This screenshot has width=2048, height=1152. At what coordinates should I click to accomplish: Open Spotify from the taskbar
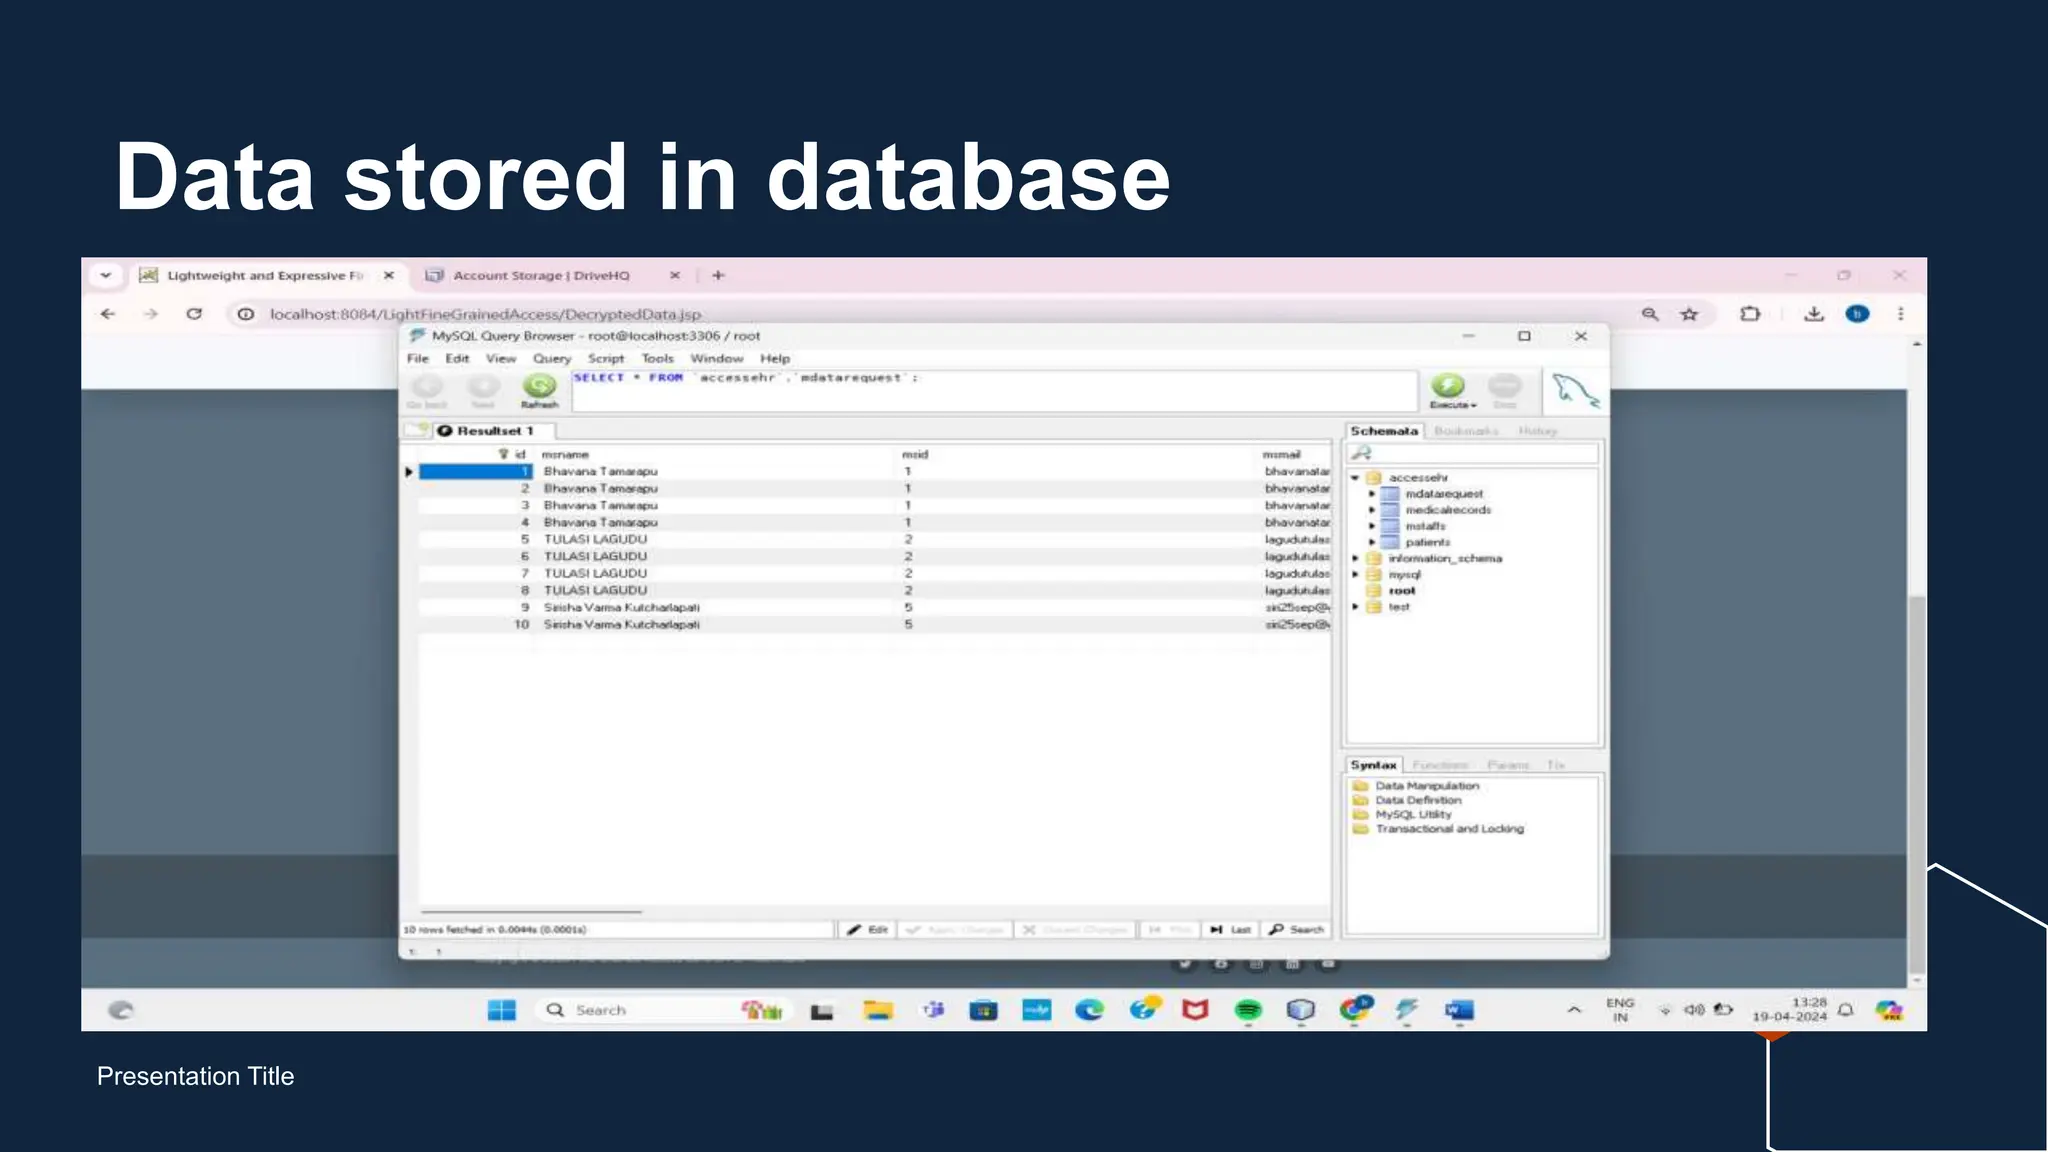pyautogui.click(x=1247, y=1010)
